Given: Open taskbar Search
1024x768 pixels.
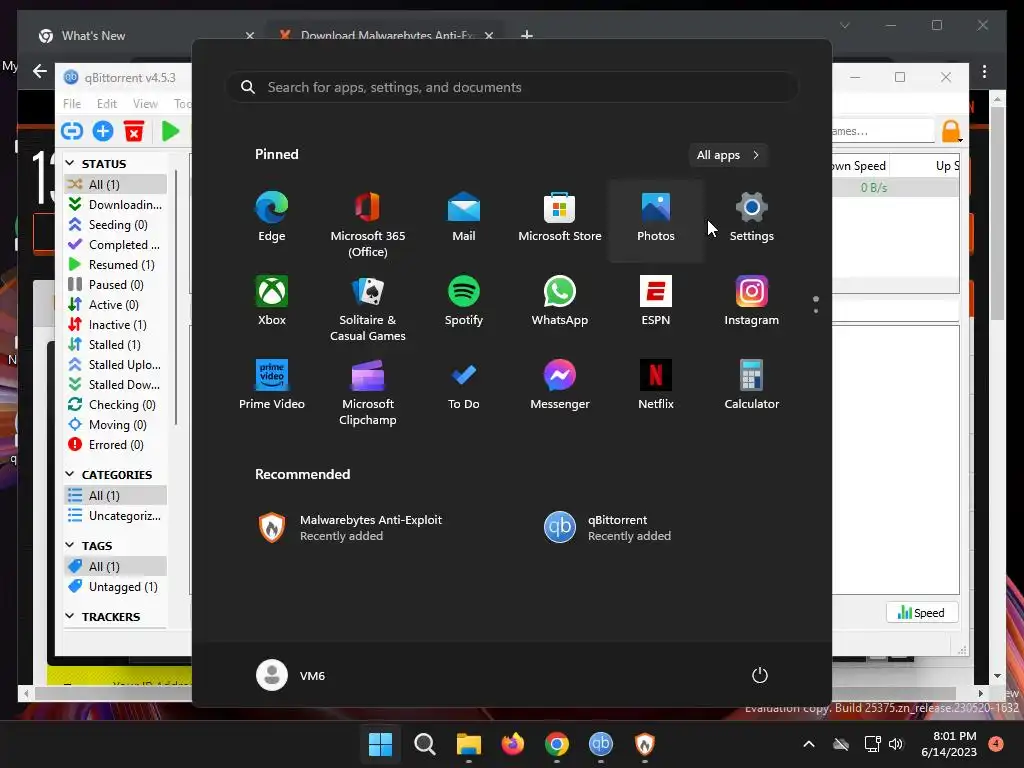Looking at the screenshot, I should [424, 744].
